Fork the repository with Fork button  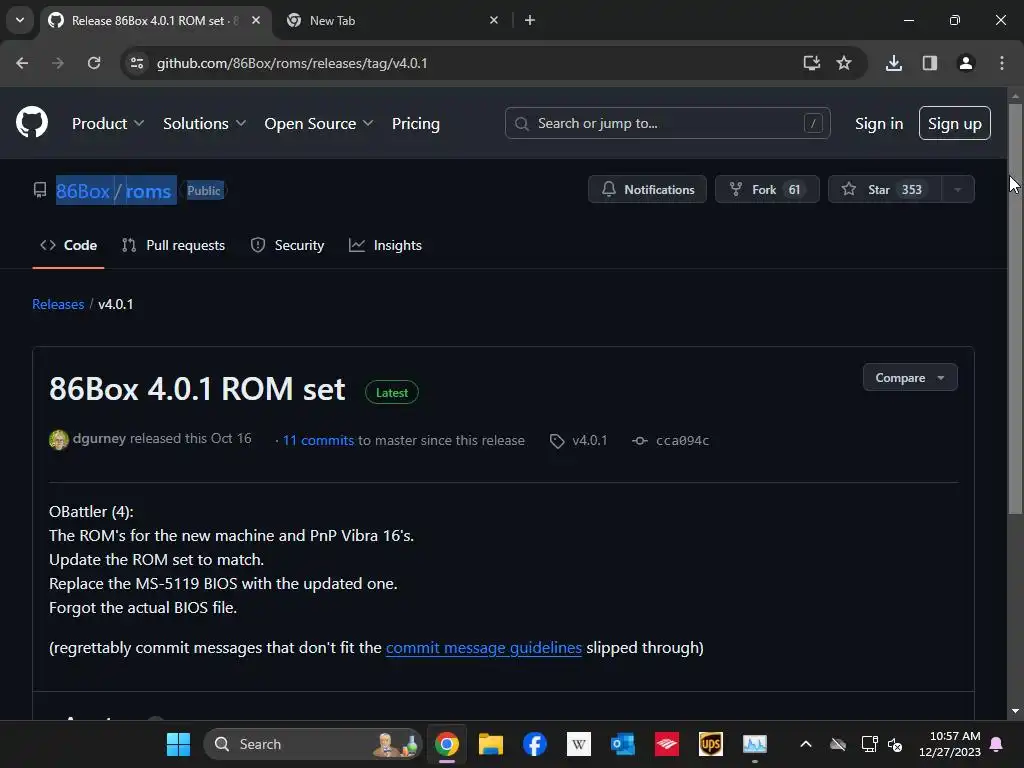pyautogui.click(x=767, y=189)
